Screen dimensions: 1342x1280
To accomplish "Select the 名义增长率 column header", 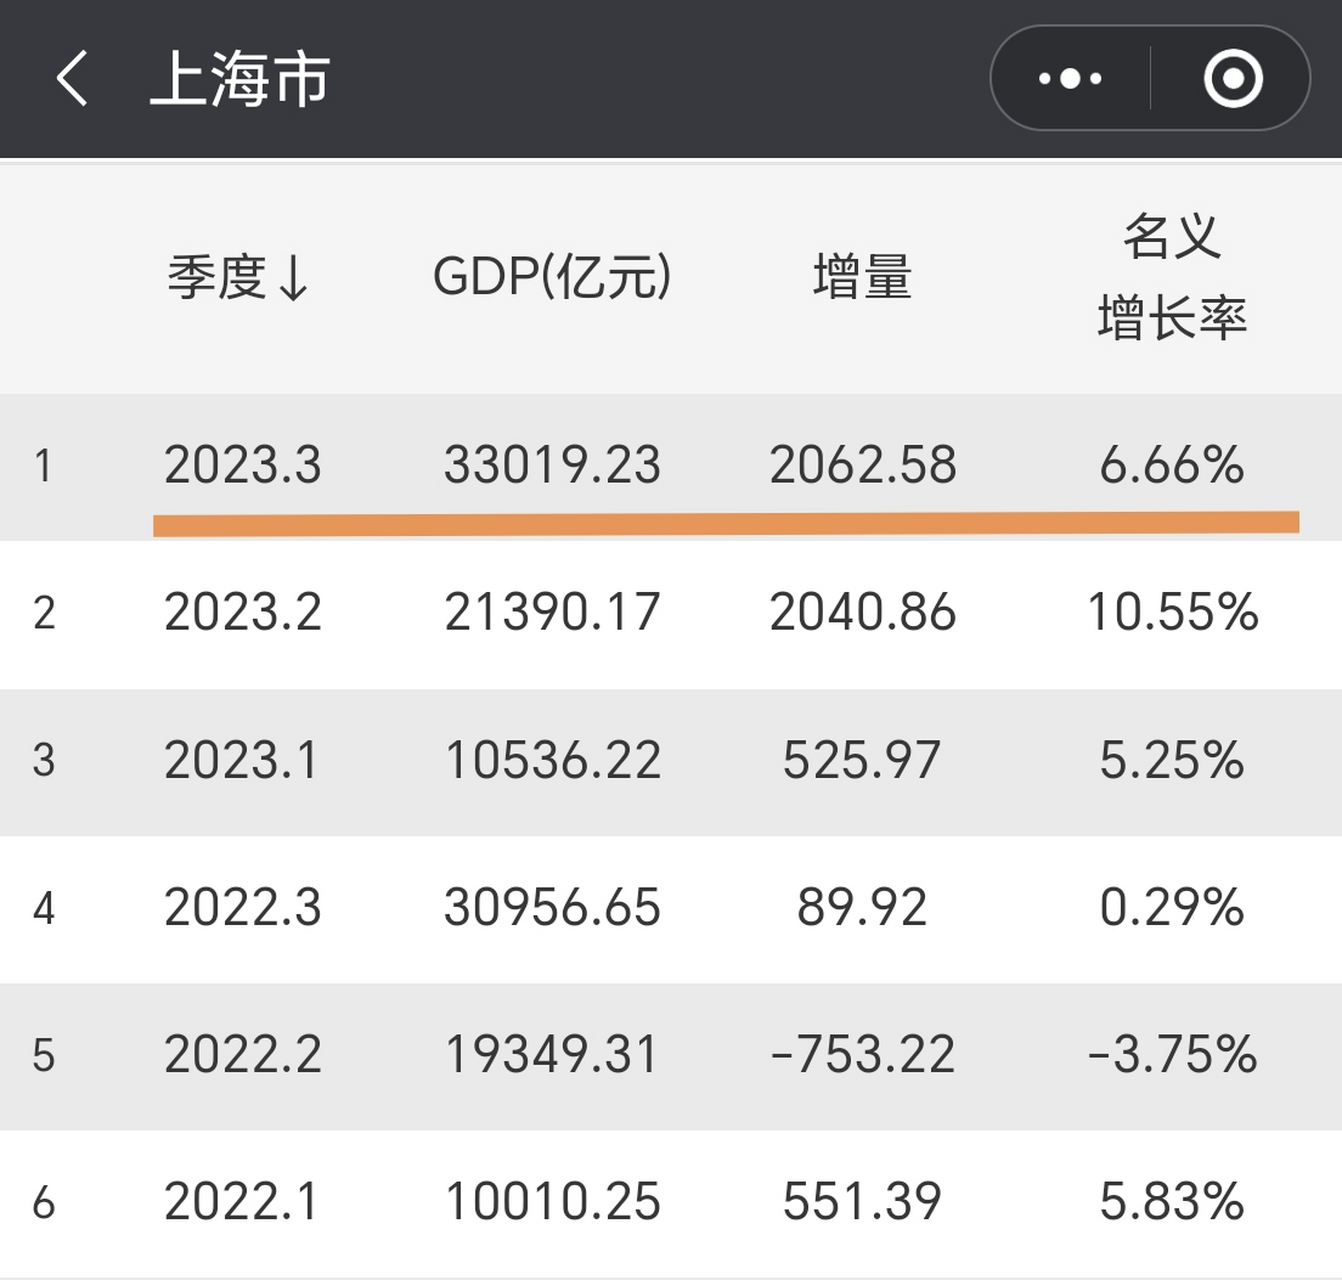I will [x=1172, y=277].
